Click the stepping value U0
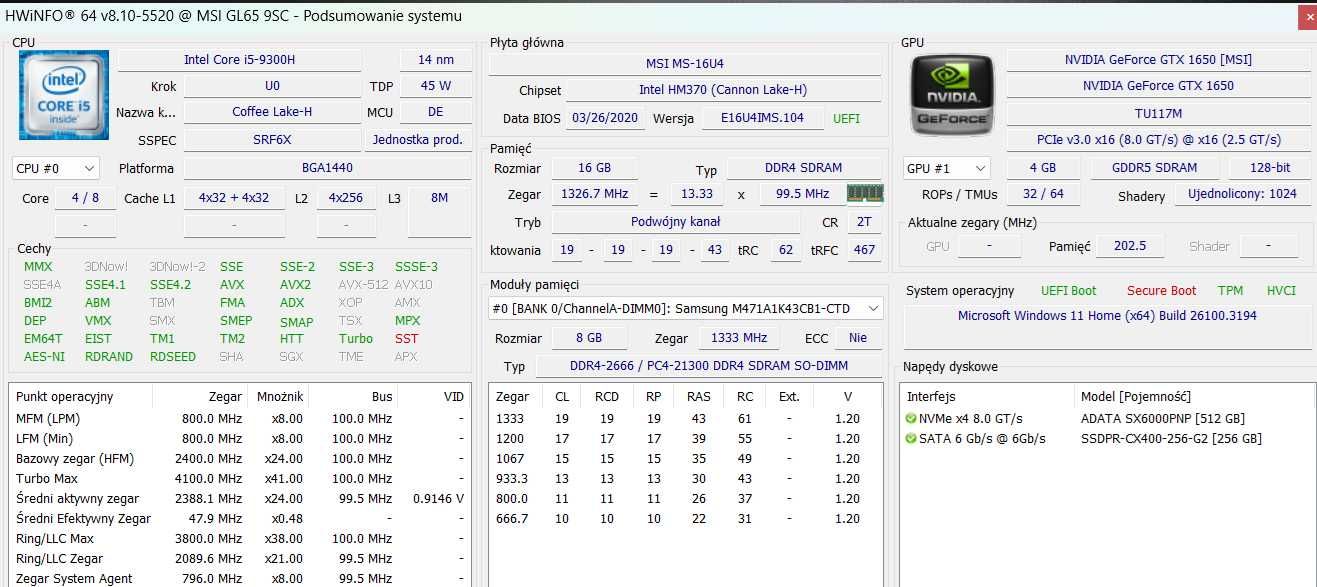 click(x=272, y=86)
